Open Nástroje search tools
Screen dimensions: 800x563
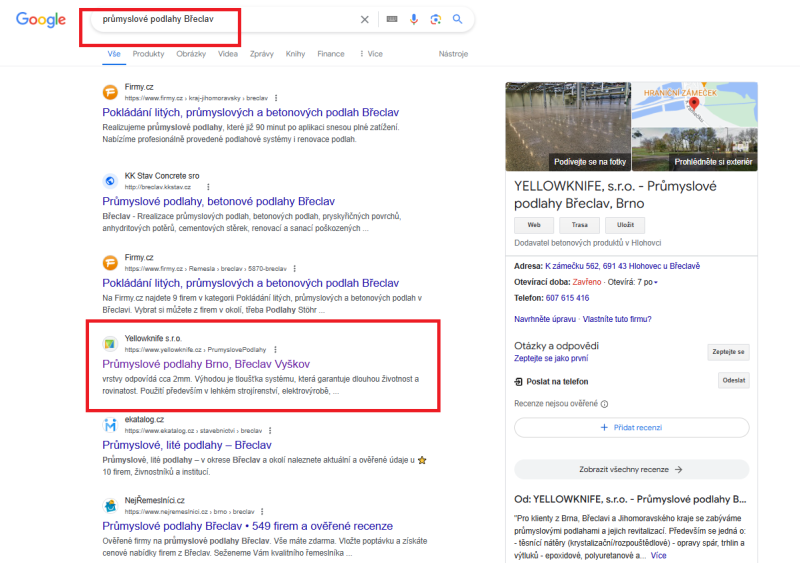453,54
